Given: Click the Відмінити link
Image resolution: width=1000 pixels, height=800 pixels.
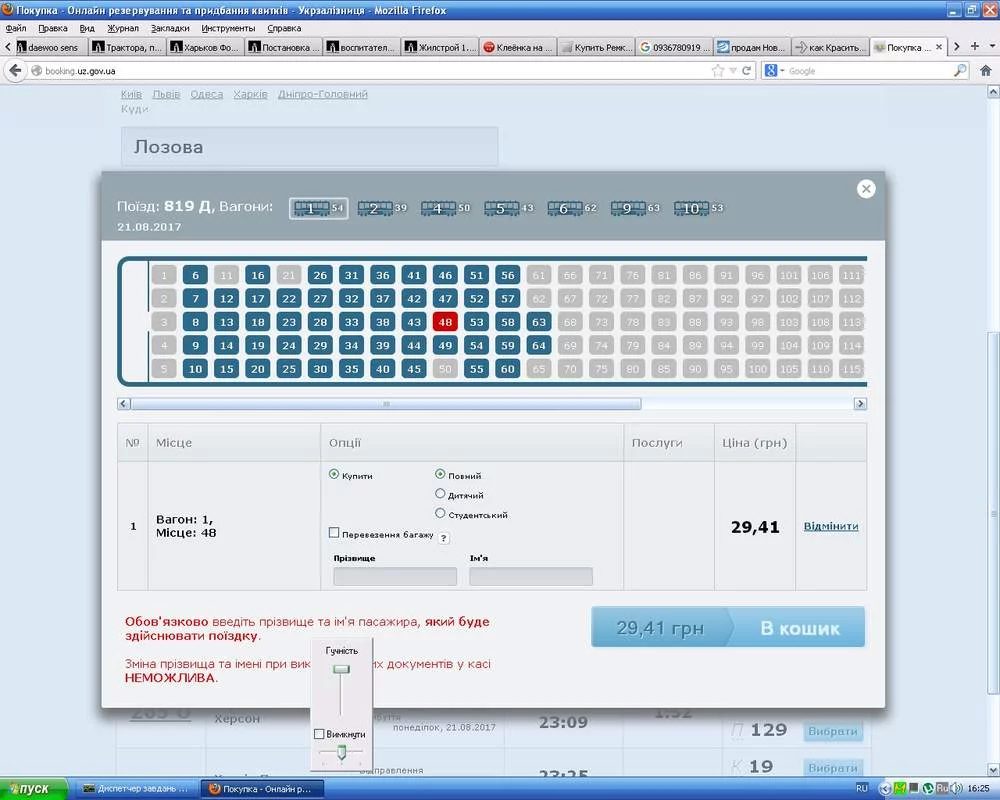Looking at the screenshot, I should click(831, 526).
